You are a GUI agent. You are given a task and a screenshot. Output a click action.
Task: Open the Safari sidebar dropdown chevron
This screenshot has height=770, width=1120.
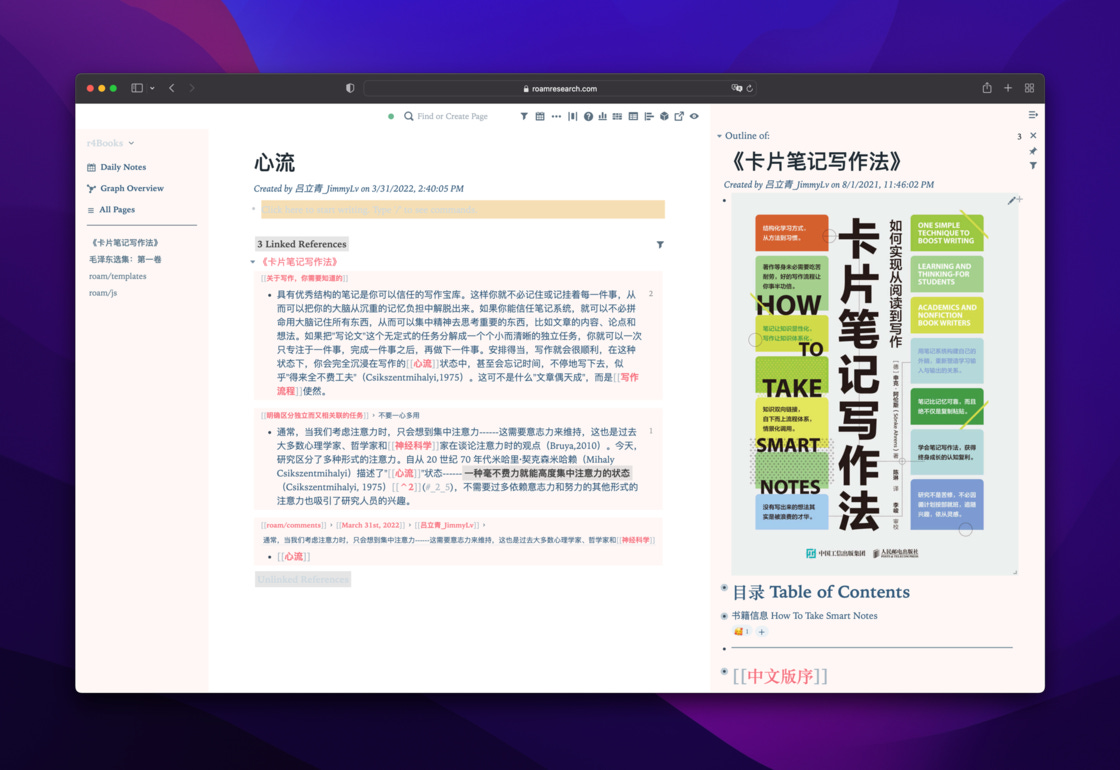tap(152, 88)
